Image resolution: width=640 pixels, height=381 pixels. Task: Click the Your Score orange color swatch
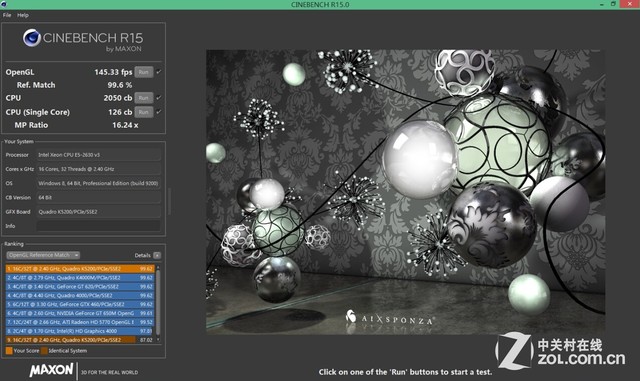9,350
